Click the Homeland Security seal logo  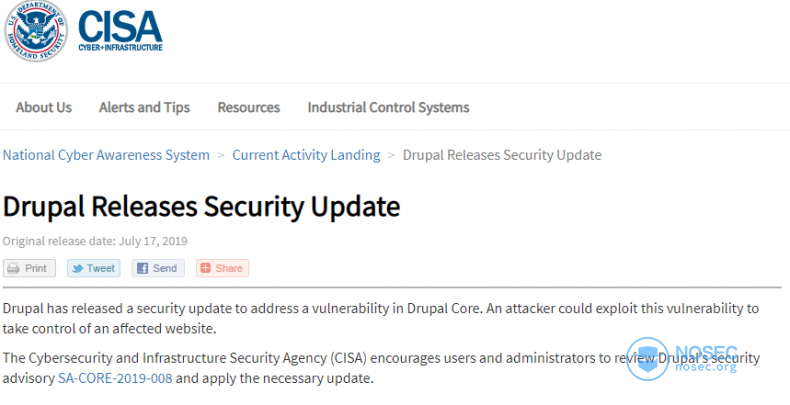(36, 31)
